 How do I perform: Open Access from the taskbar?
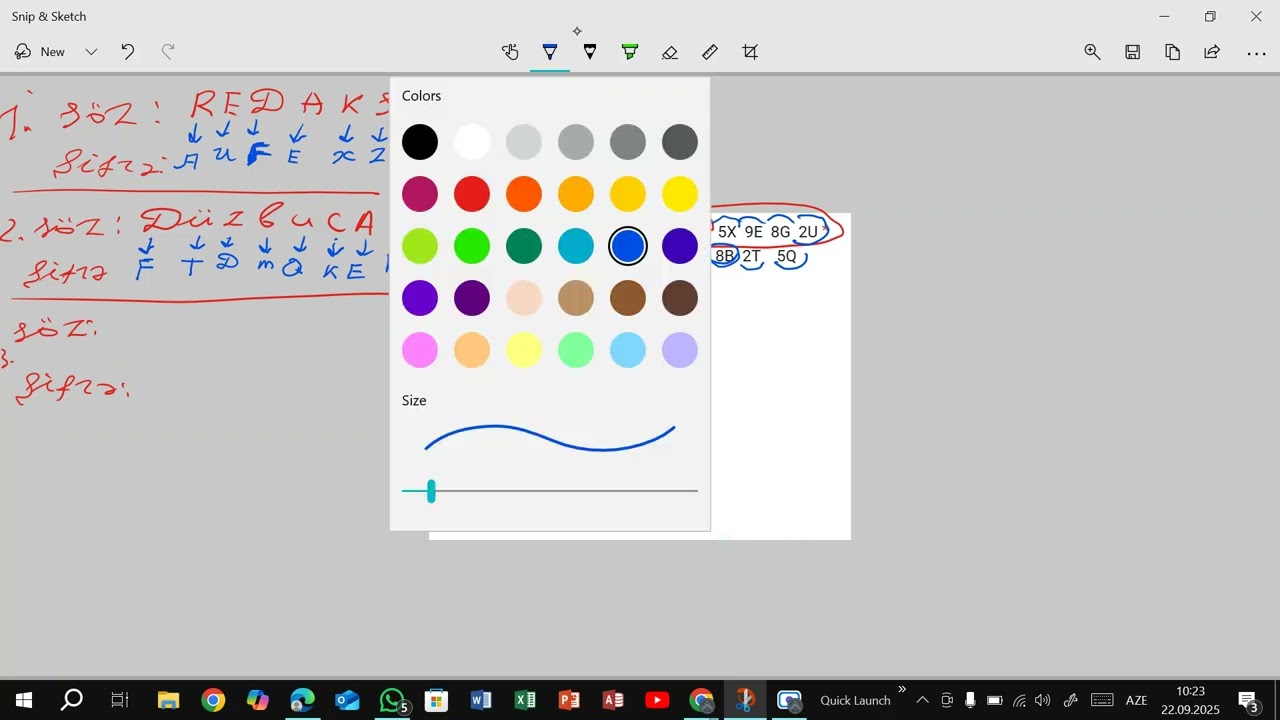(x=613, y=700)
